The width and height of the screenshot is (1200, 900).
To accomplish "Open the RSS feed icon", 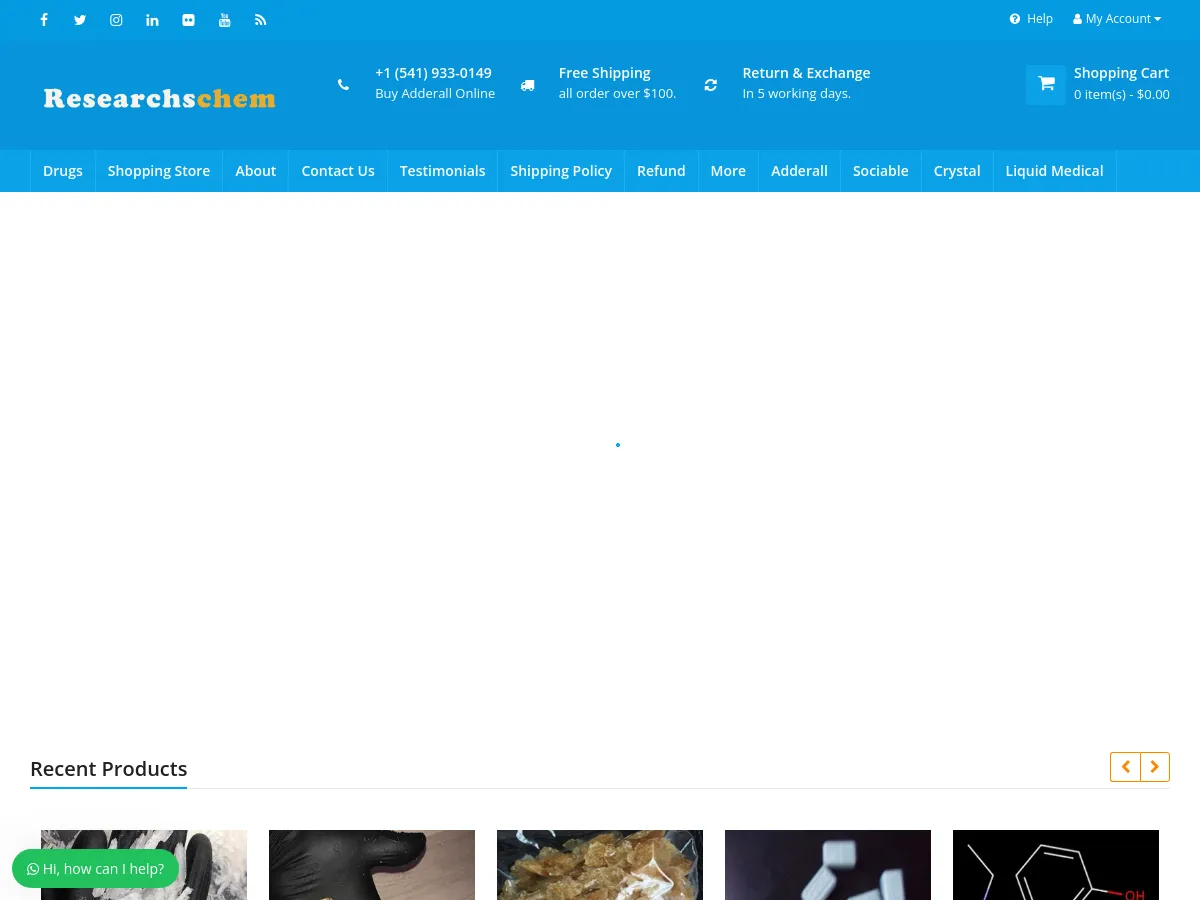I will tap(260, 20).
